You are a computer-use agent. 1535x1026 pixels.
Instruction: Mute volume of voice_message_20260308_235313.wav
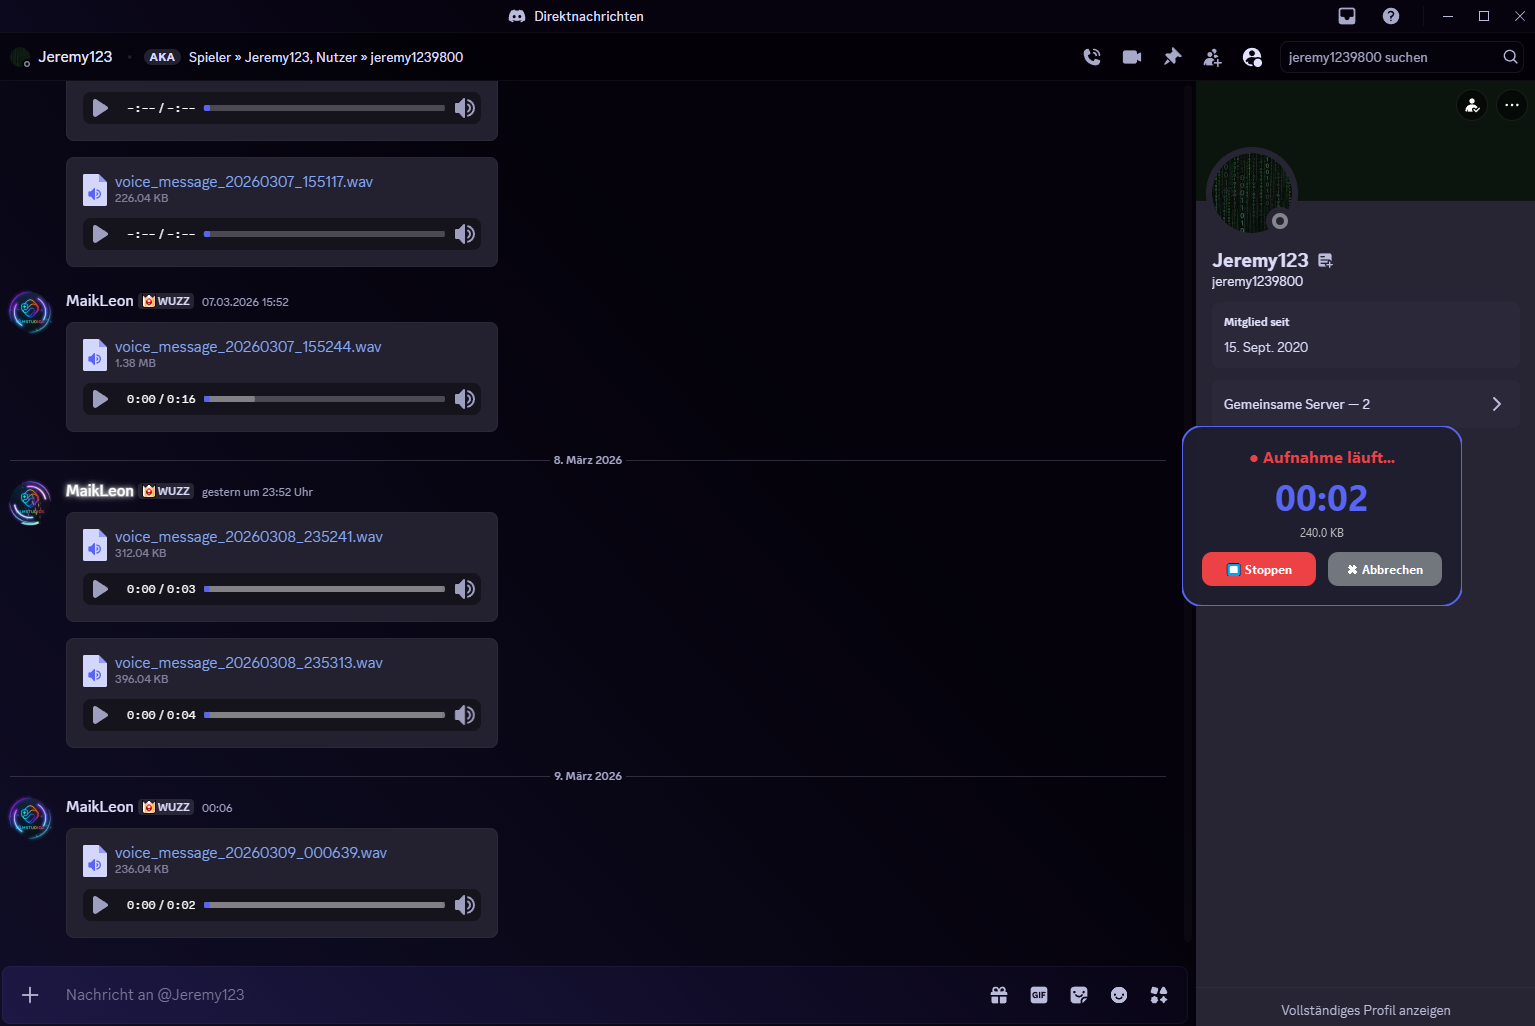pos(465,715)
